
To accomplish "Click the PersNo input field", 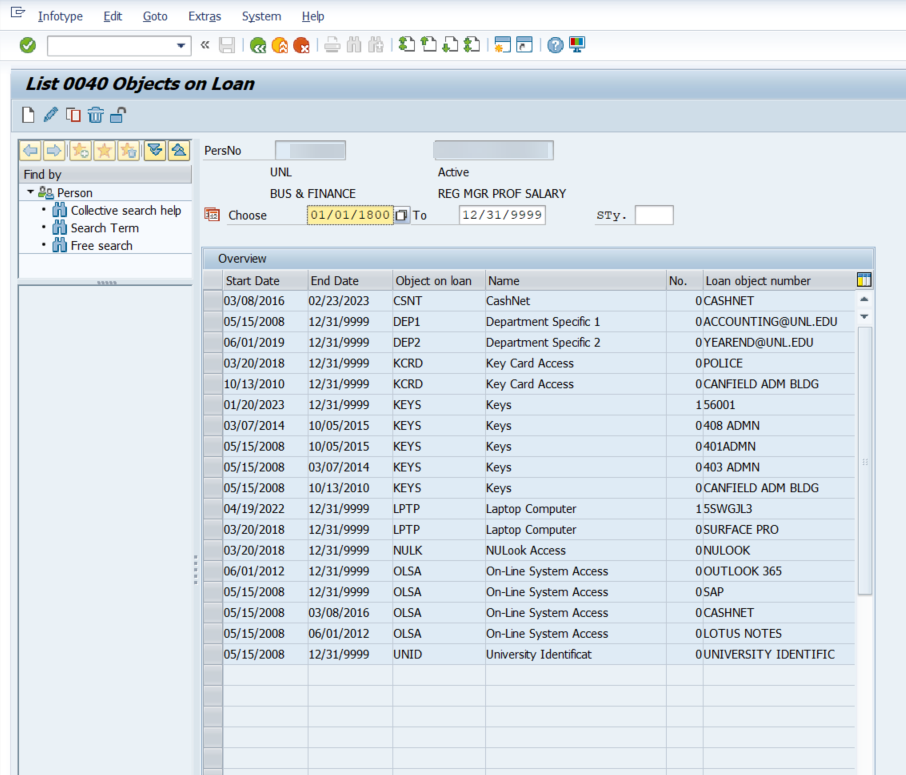I will 310,150.
